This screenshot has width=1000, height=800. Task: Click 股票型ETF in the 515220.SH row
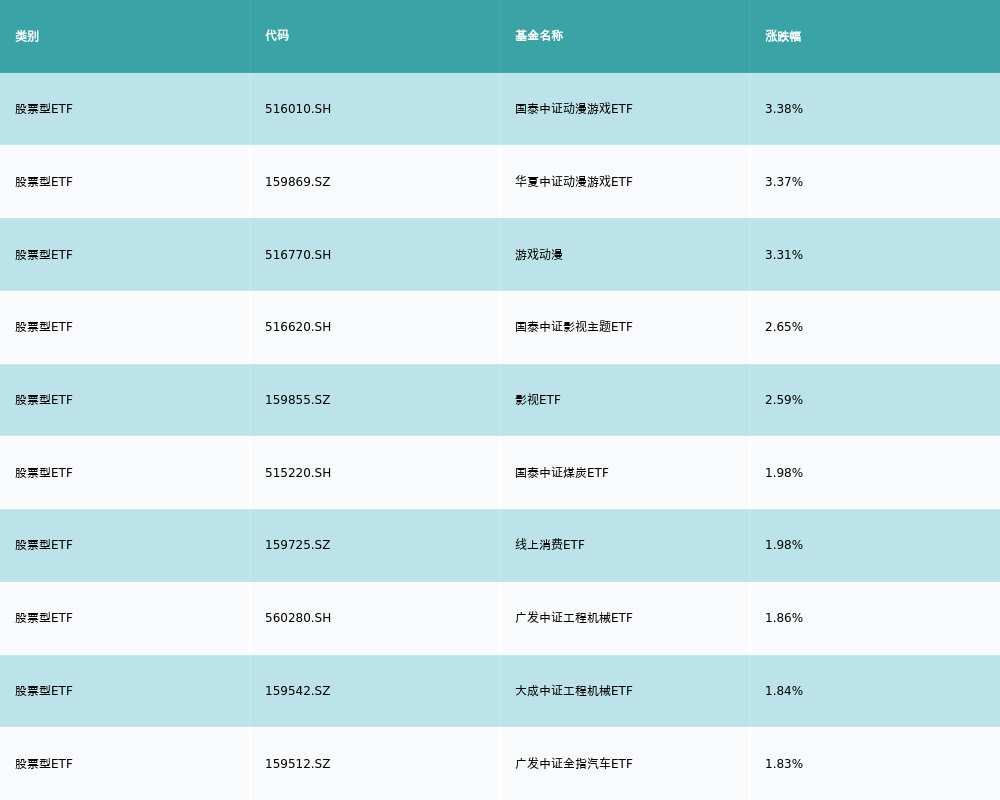[x=44, y=473]
